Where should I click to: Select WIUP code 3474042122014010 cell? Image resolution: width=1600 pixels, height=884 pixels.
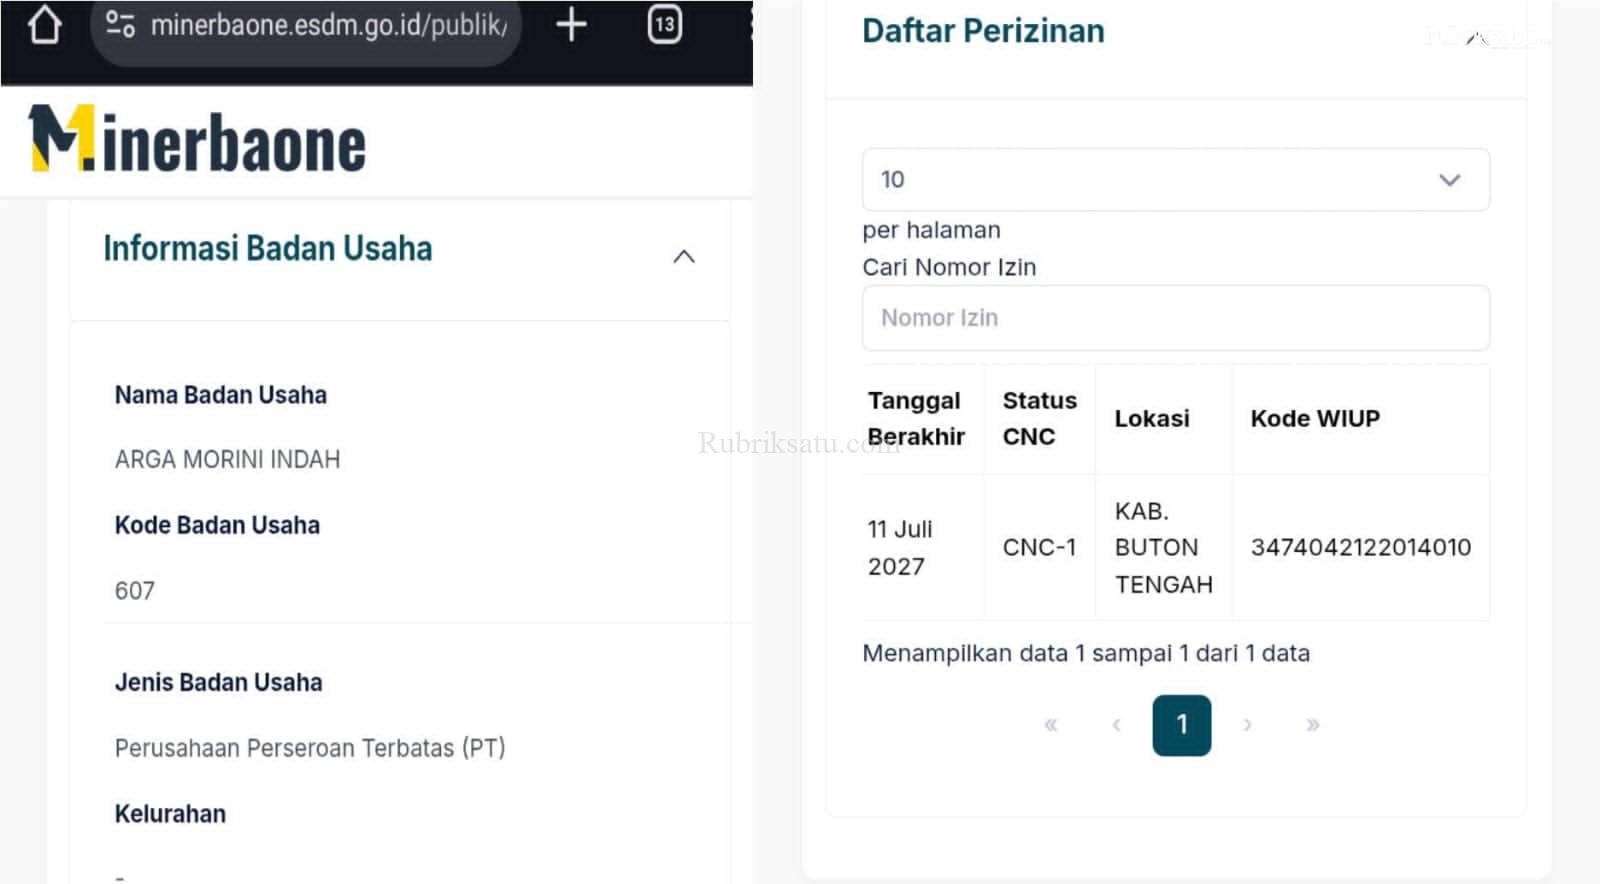[1360, 547]
